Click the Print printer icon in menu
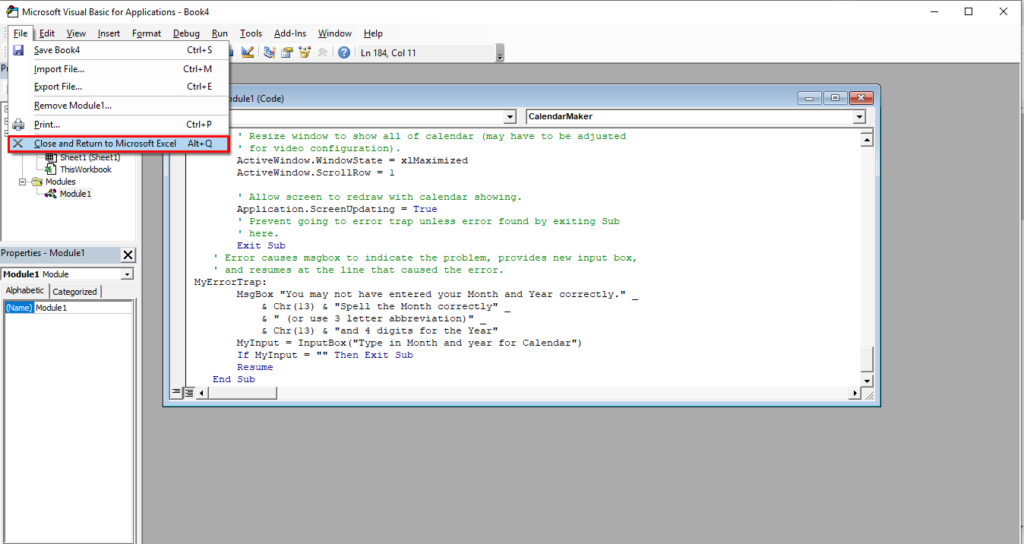 tap(17, 125)
